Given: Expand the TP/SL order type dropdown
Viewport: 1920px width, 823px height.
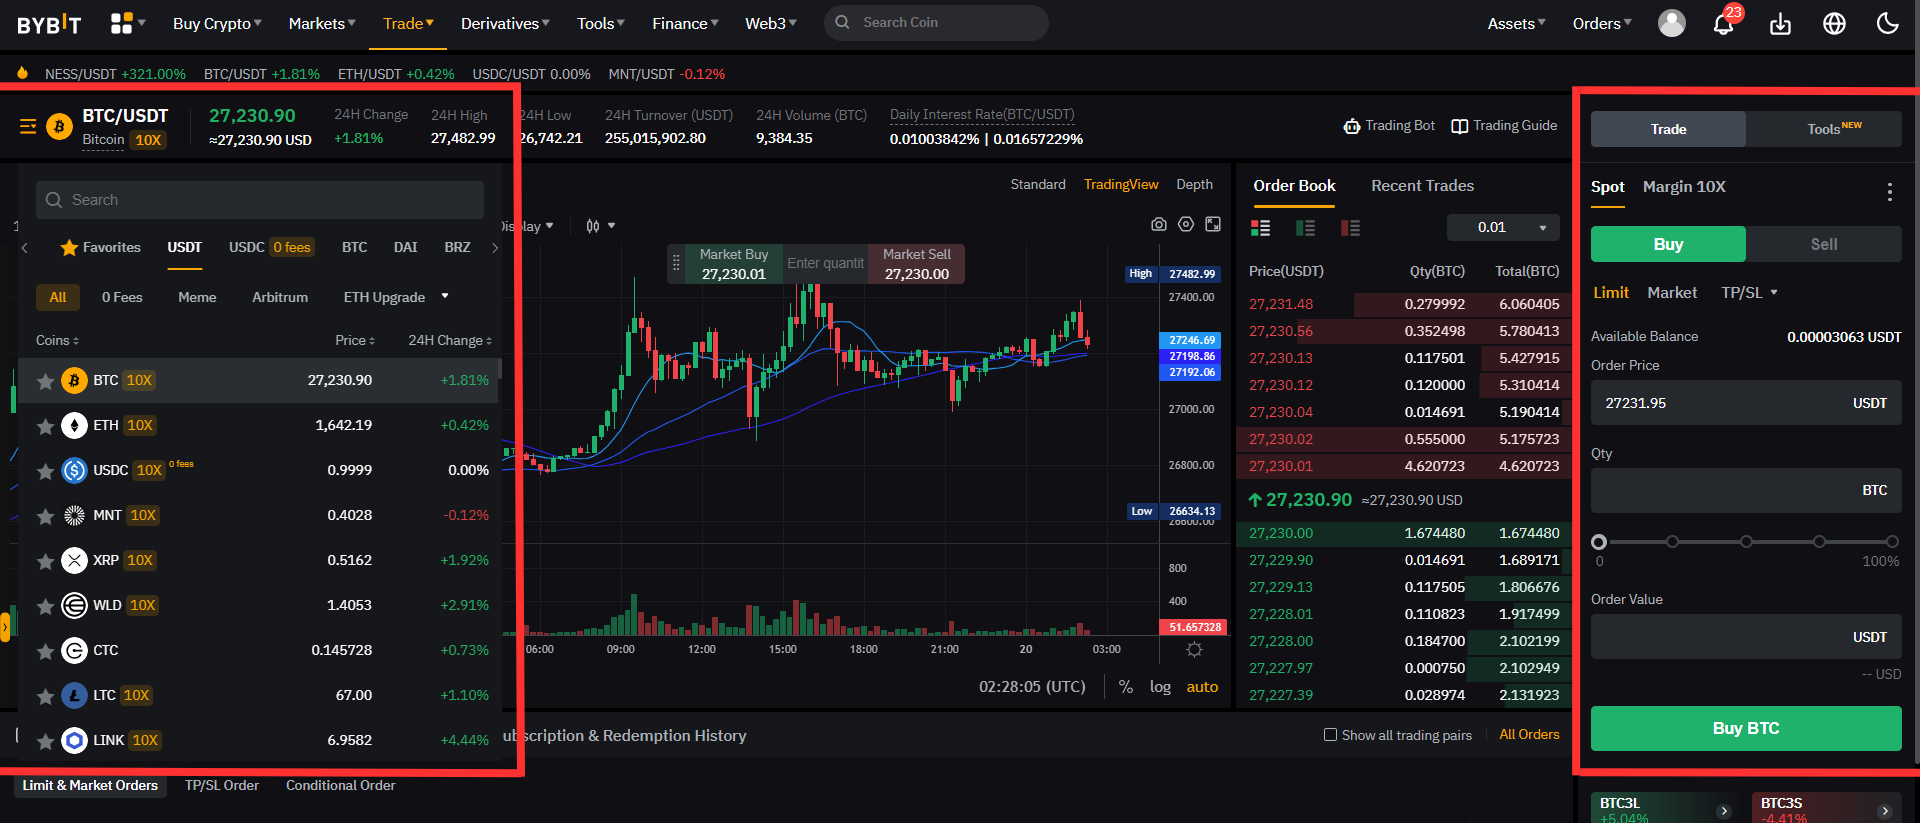Looking at the screenshot, I should pos(1749,293).
